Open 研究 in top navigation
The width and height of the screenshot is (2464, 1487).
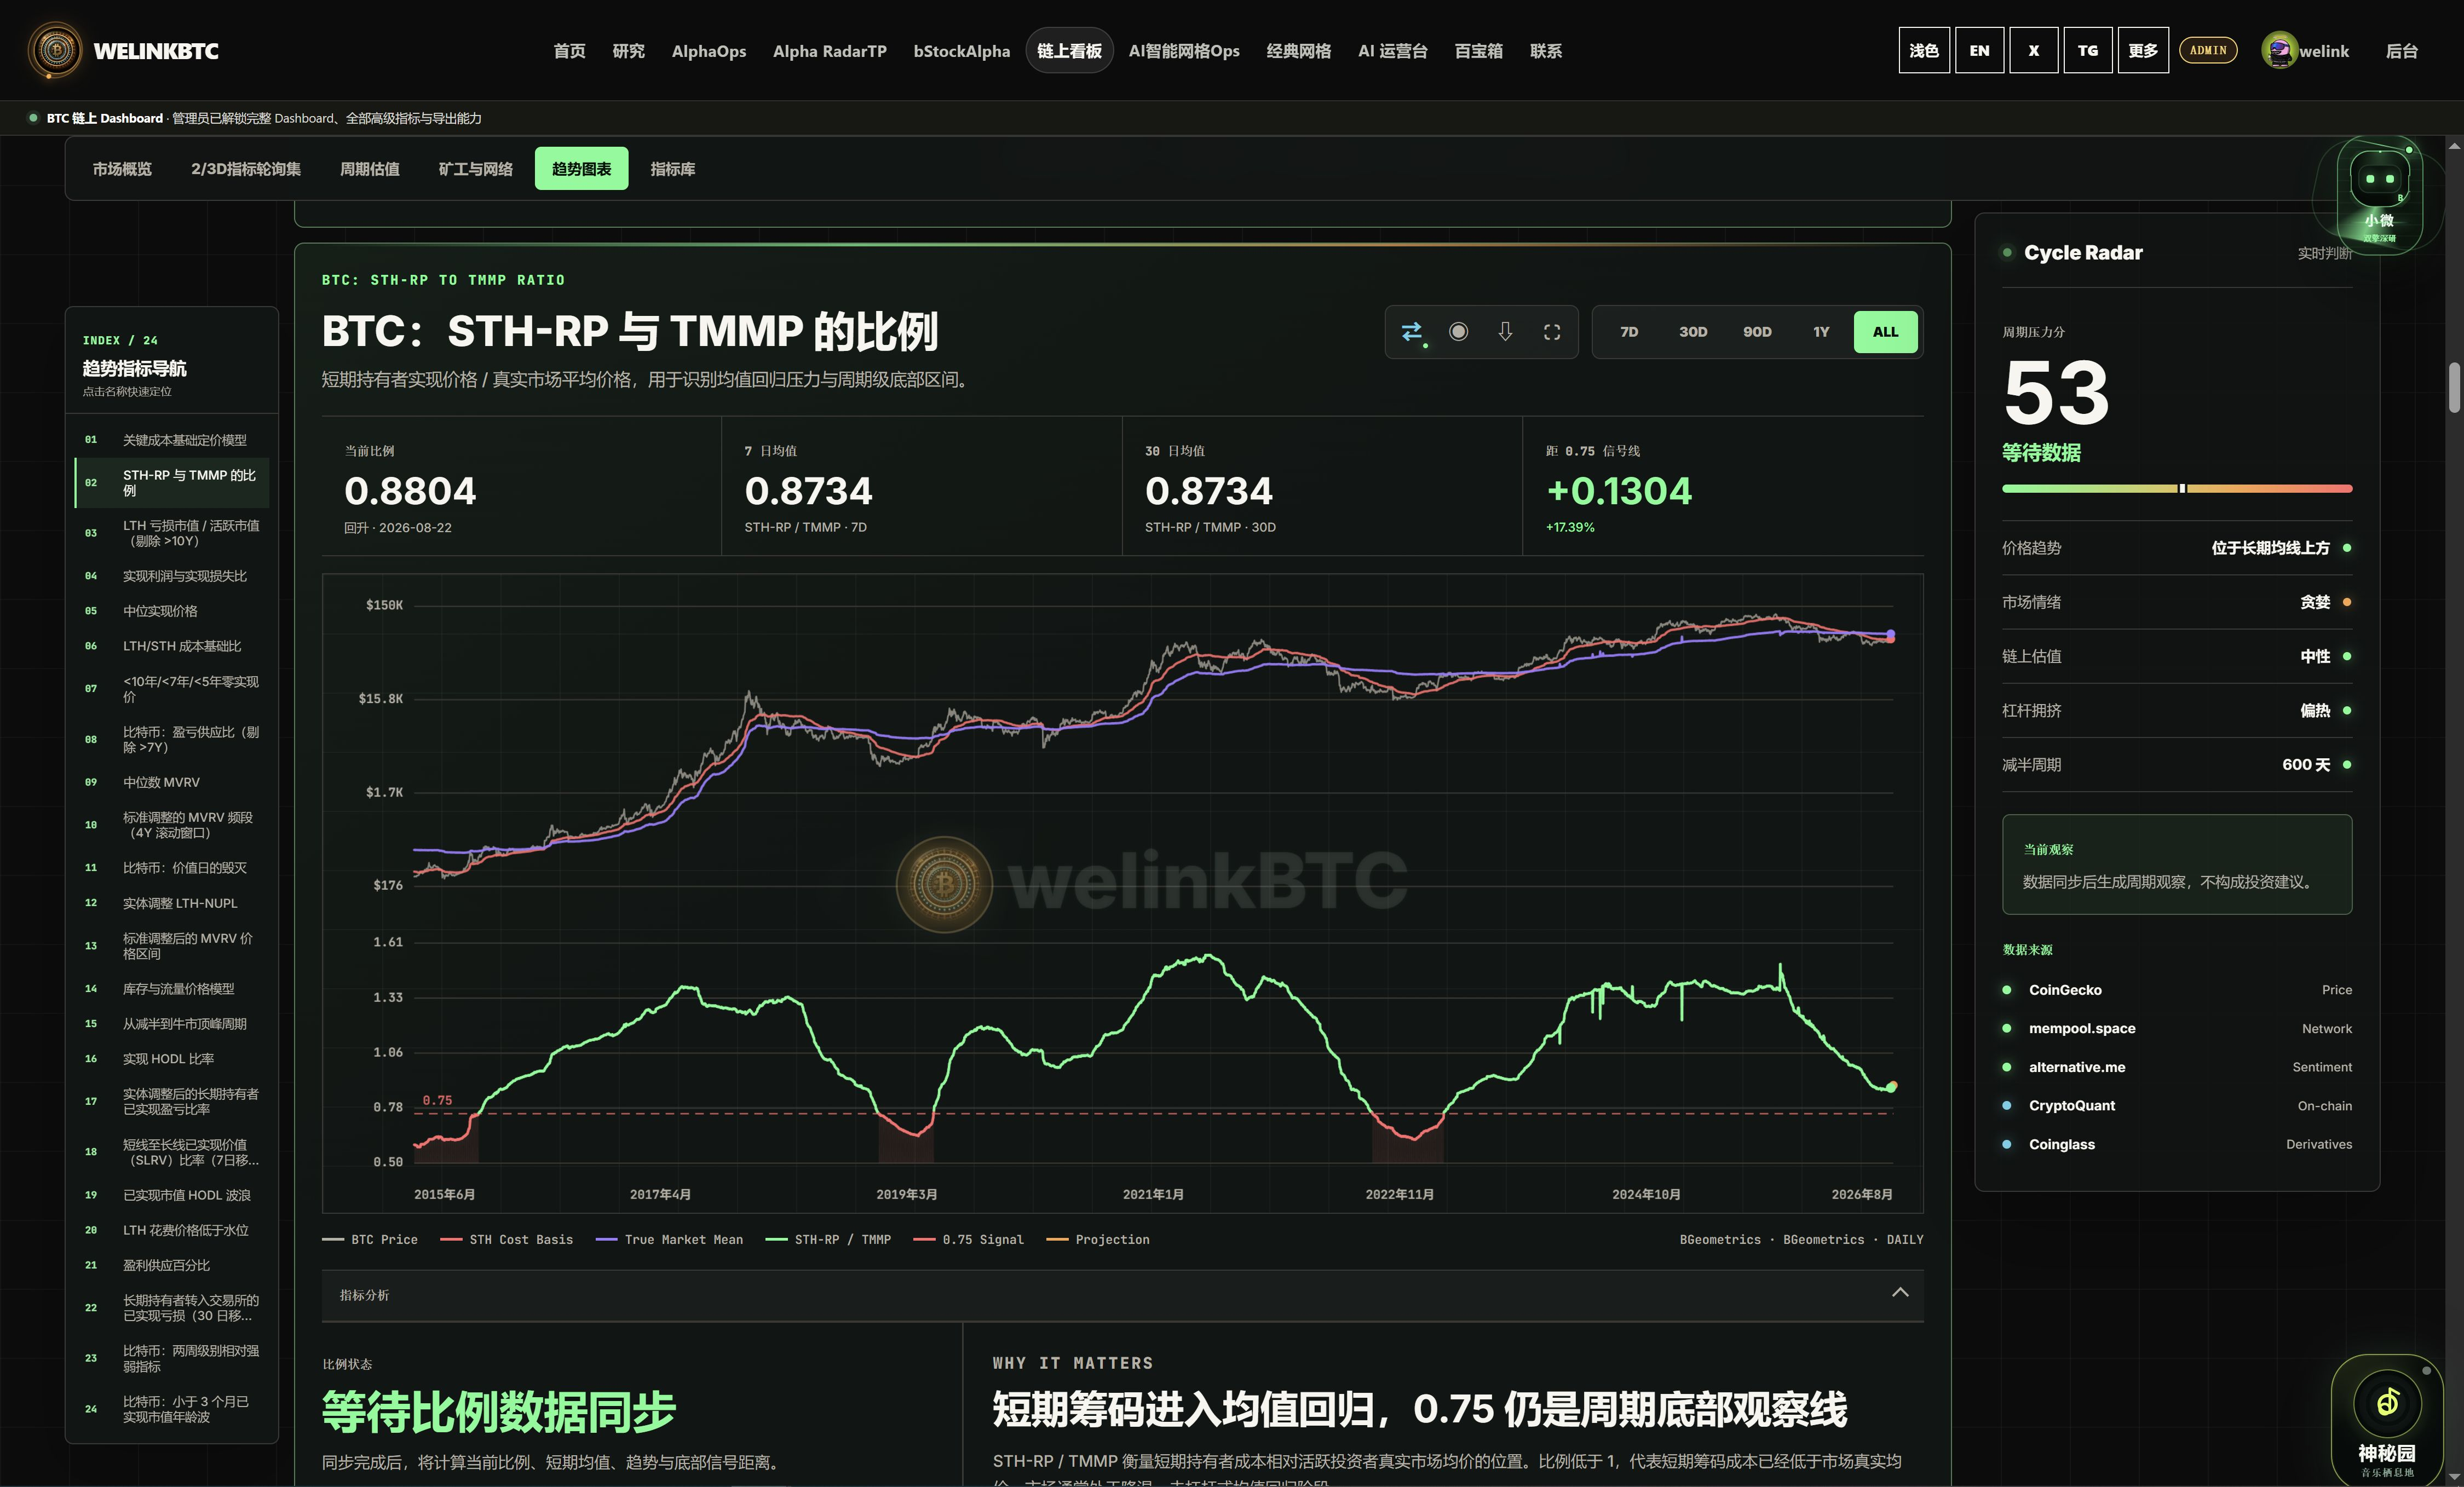tap(629, 51)
